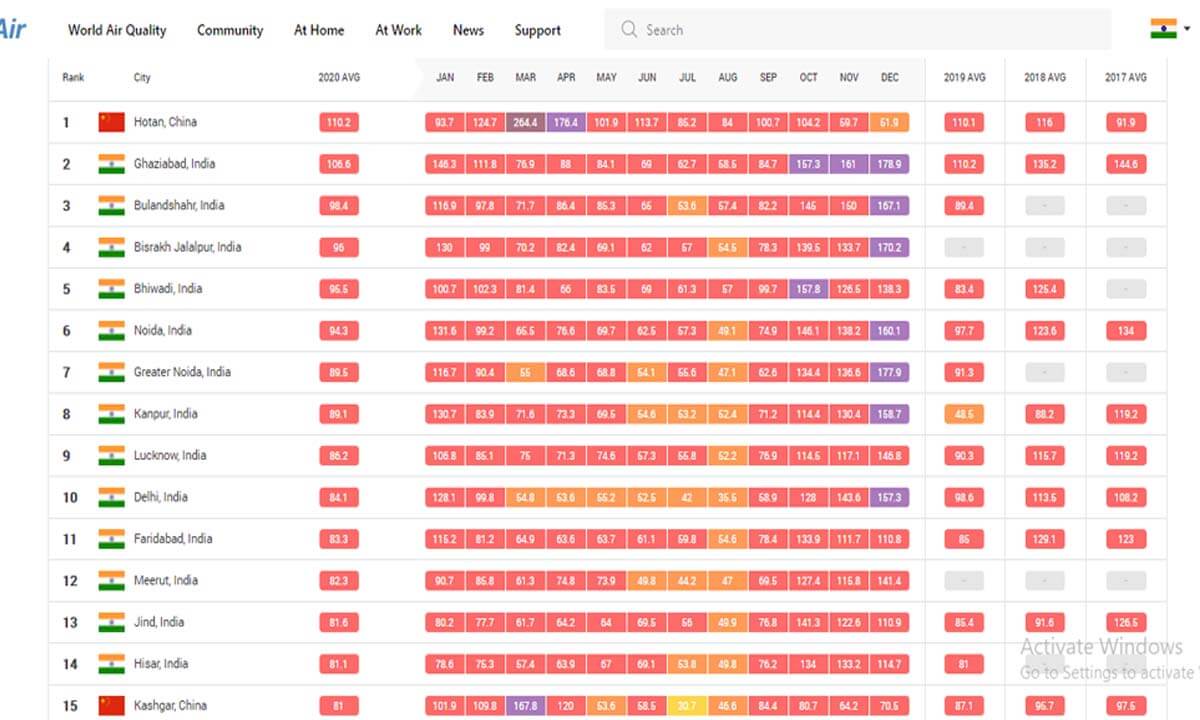The width and height of the screenshot is (1200, 720).
Task: Click the India flag beside Ghaziabad
Action: 111,164
